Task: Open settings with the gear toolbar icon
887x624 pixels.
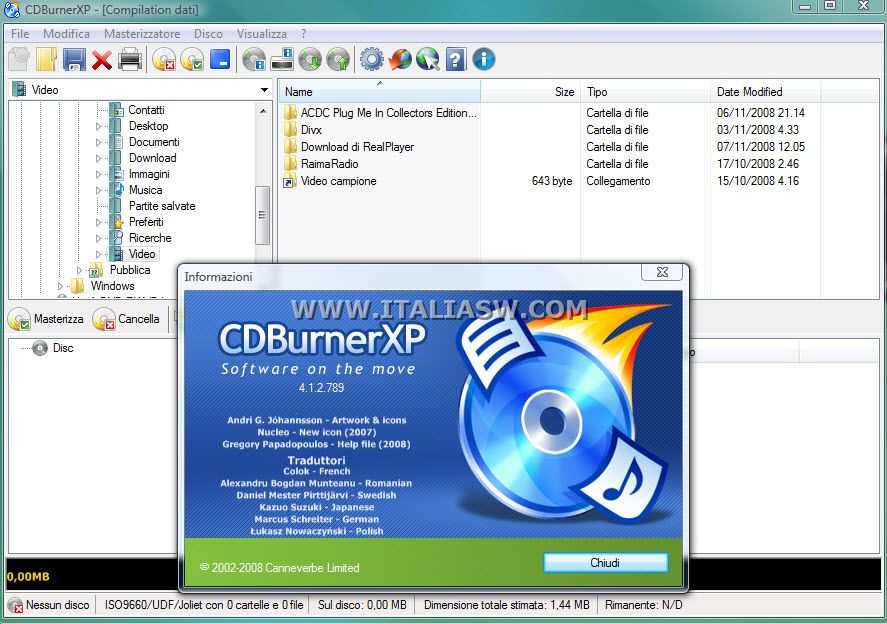Action: click(372, 59)
